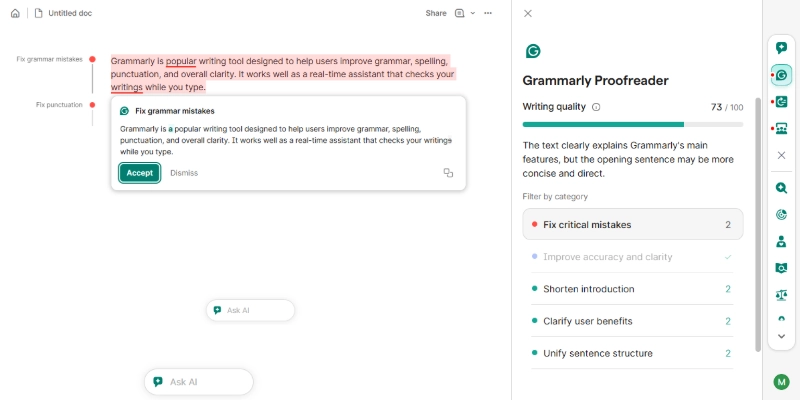The image size is (800, 400).
Task: Go to the home page icon
Action: [15, 13]
